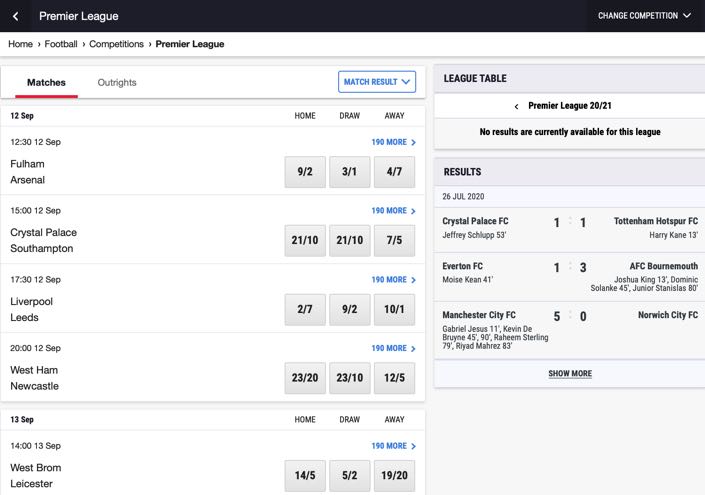
Task: Open 190 More for Liverpool v Leeds
Action: pos(393,280)
